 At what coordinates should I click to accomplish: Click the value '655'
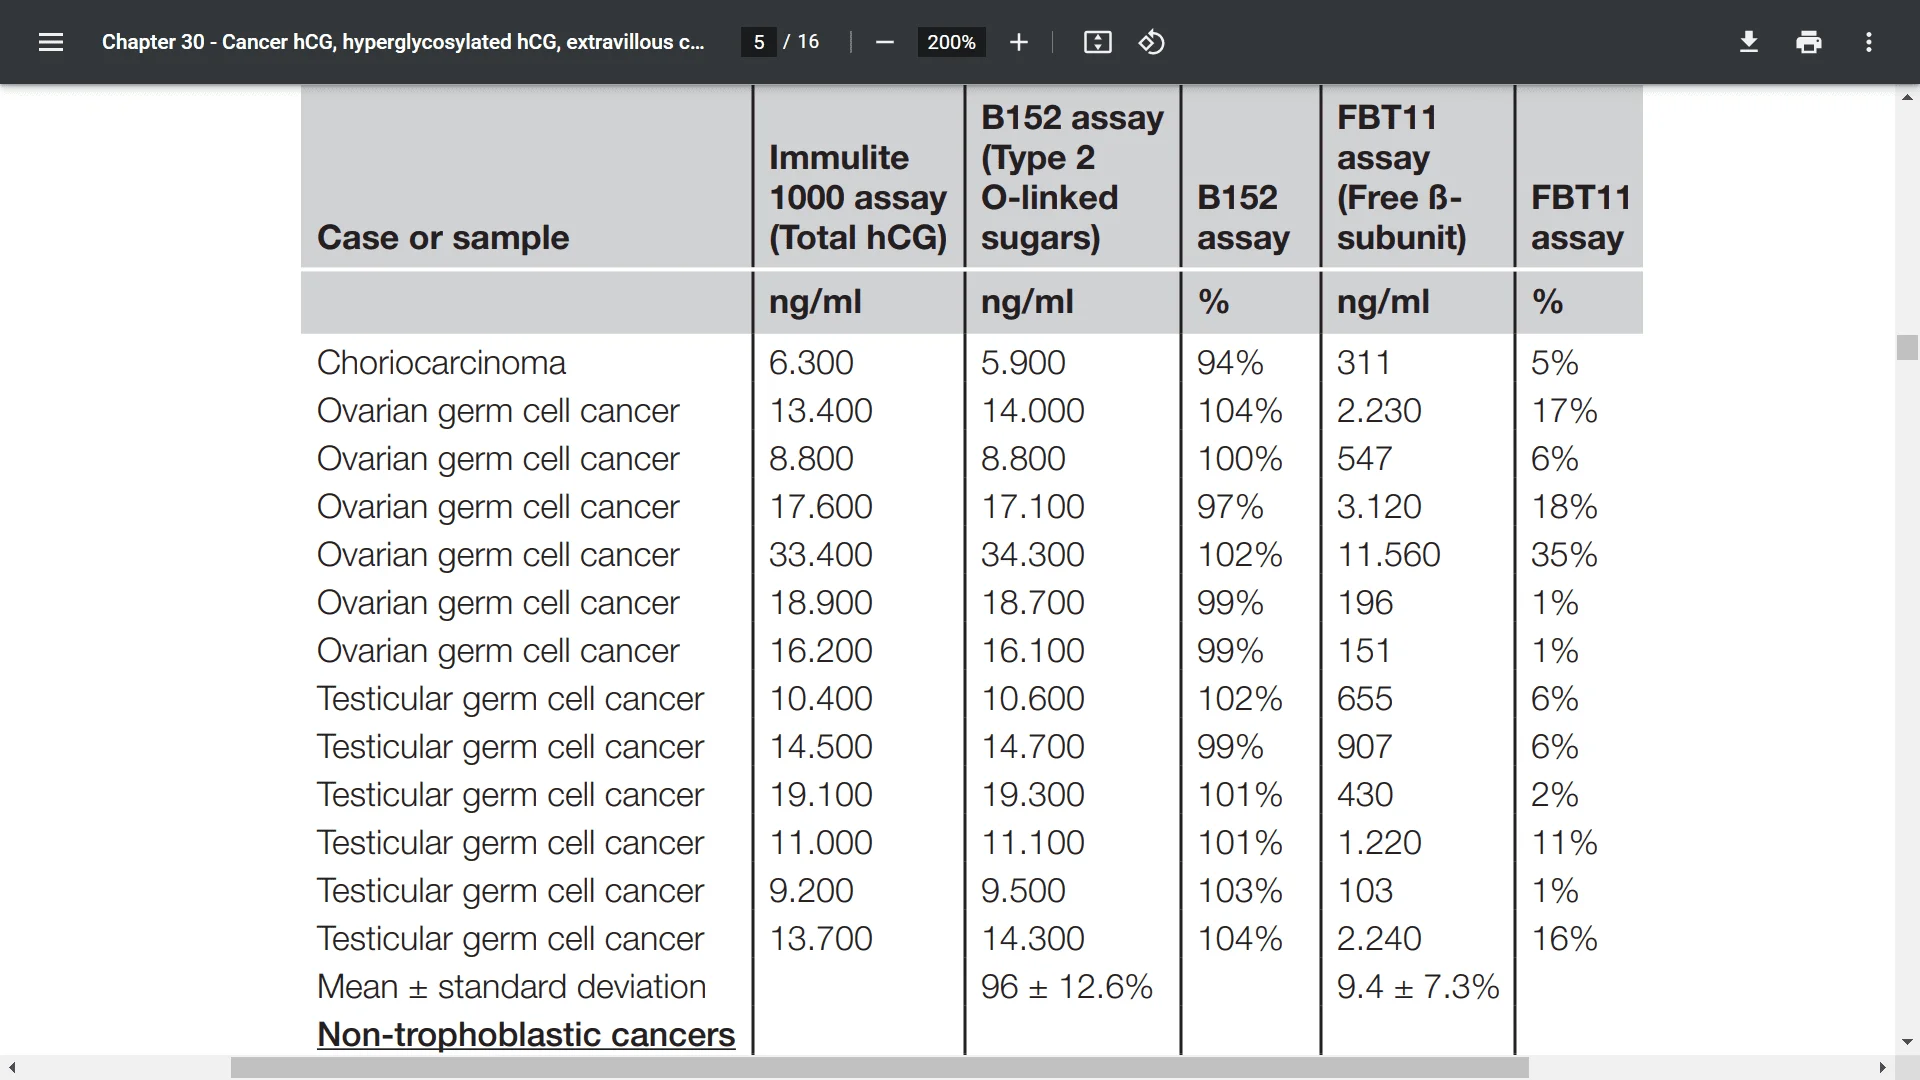click(1365, 698)
